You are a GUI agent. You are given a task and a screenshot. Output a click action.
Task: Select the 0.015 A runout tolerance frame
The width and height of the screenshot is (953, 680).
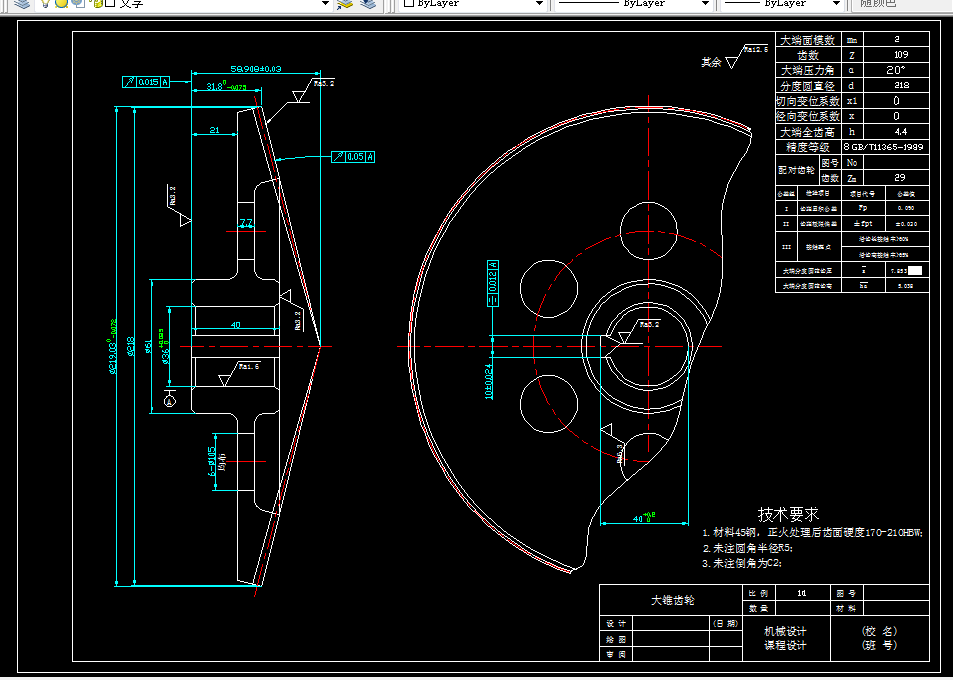pos(146,82)
